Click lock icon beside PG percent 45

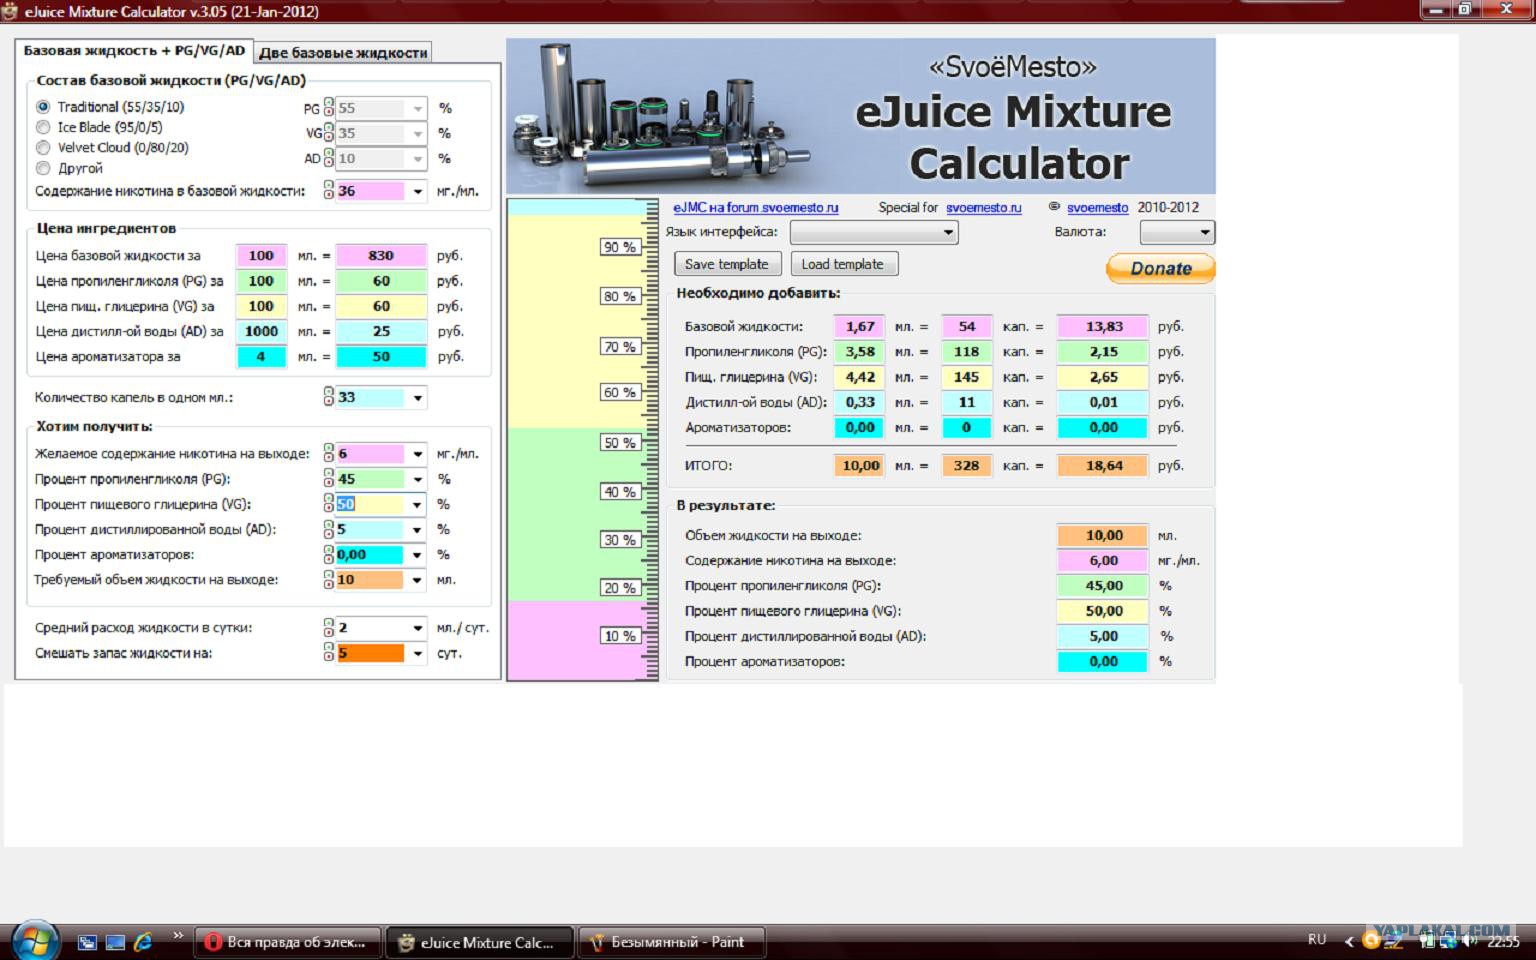pyautogui.click(x=328, y=479)
